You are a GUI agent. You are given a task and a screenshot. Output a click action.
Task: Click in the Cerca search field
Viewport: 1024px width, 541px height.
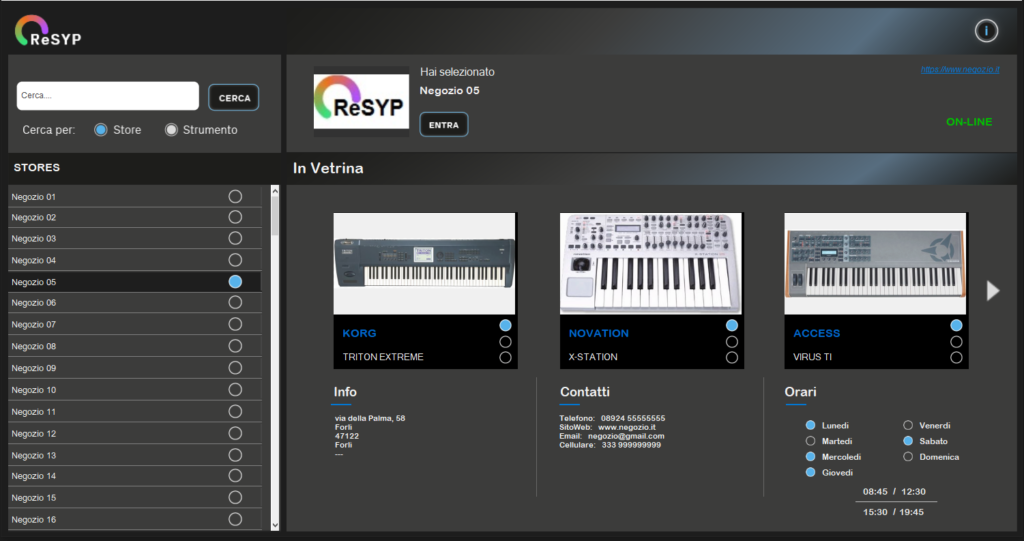(108, 96)
